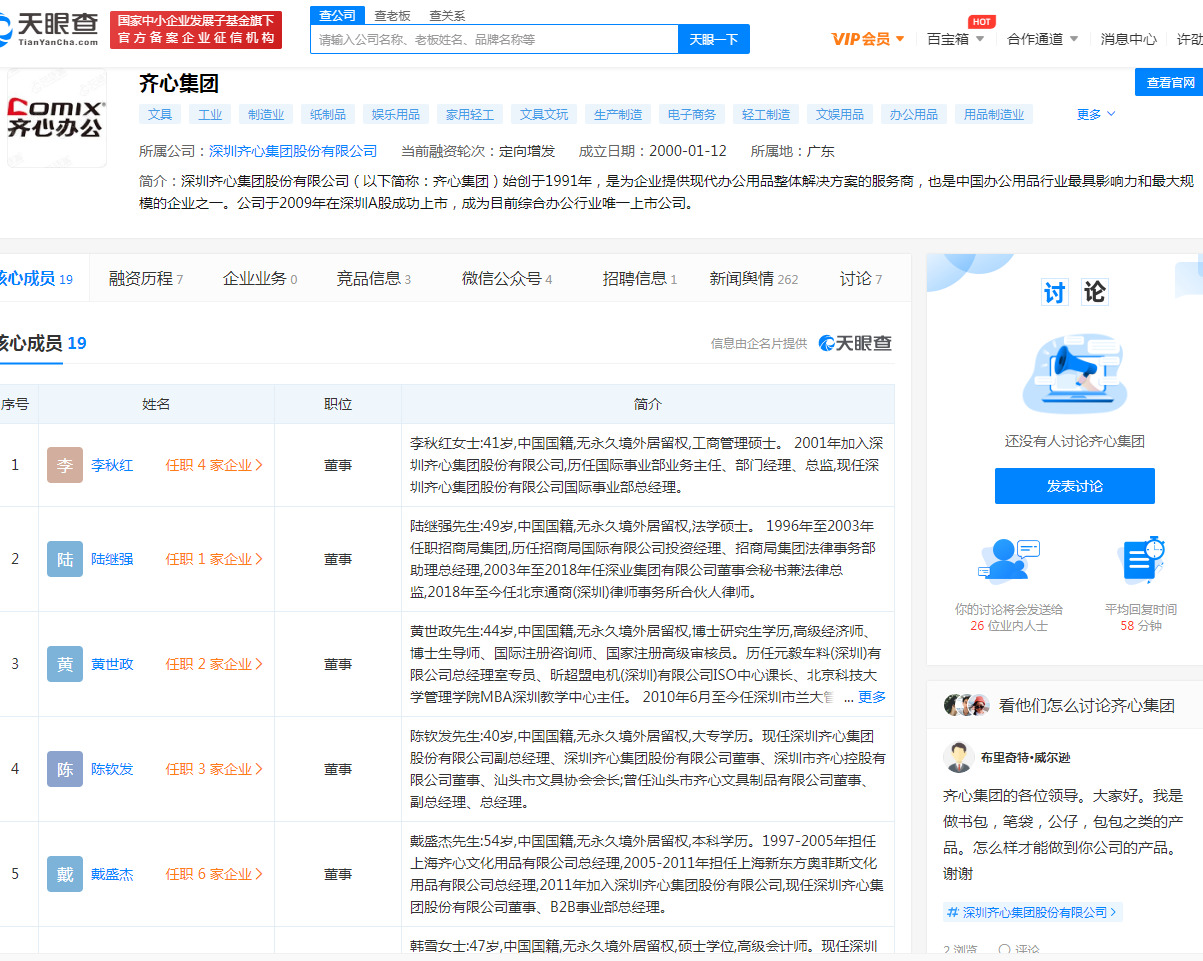Image resolution: width=1203 pixels, height=961 pixels.
Task: Expand 黄世政 bio with 更多 link
Action: [x=872, y=697]
